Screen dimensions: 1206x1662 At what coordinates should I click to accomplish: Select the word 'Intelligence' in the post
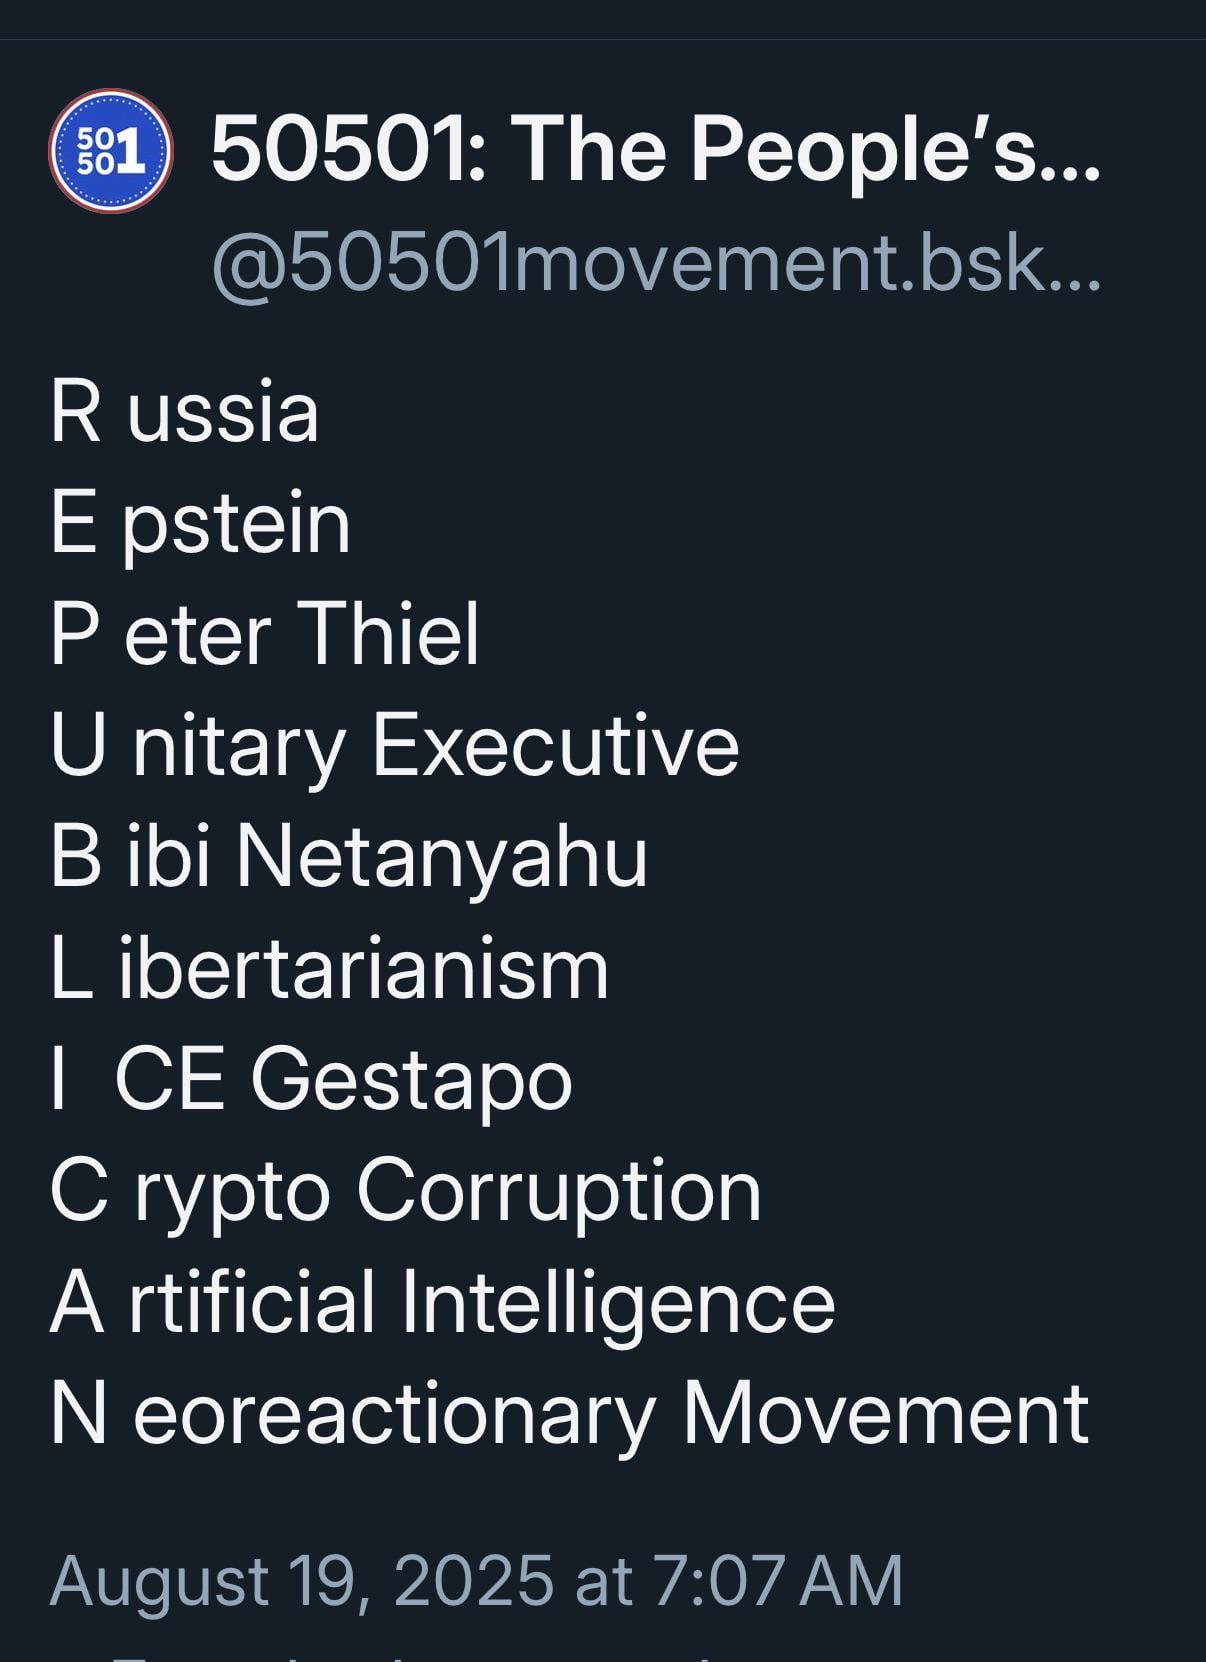click(617, 1303)
